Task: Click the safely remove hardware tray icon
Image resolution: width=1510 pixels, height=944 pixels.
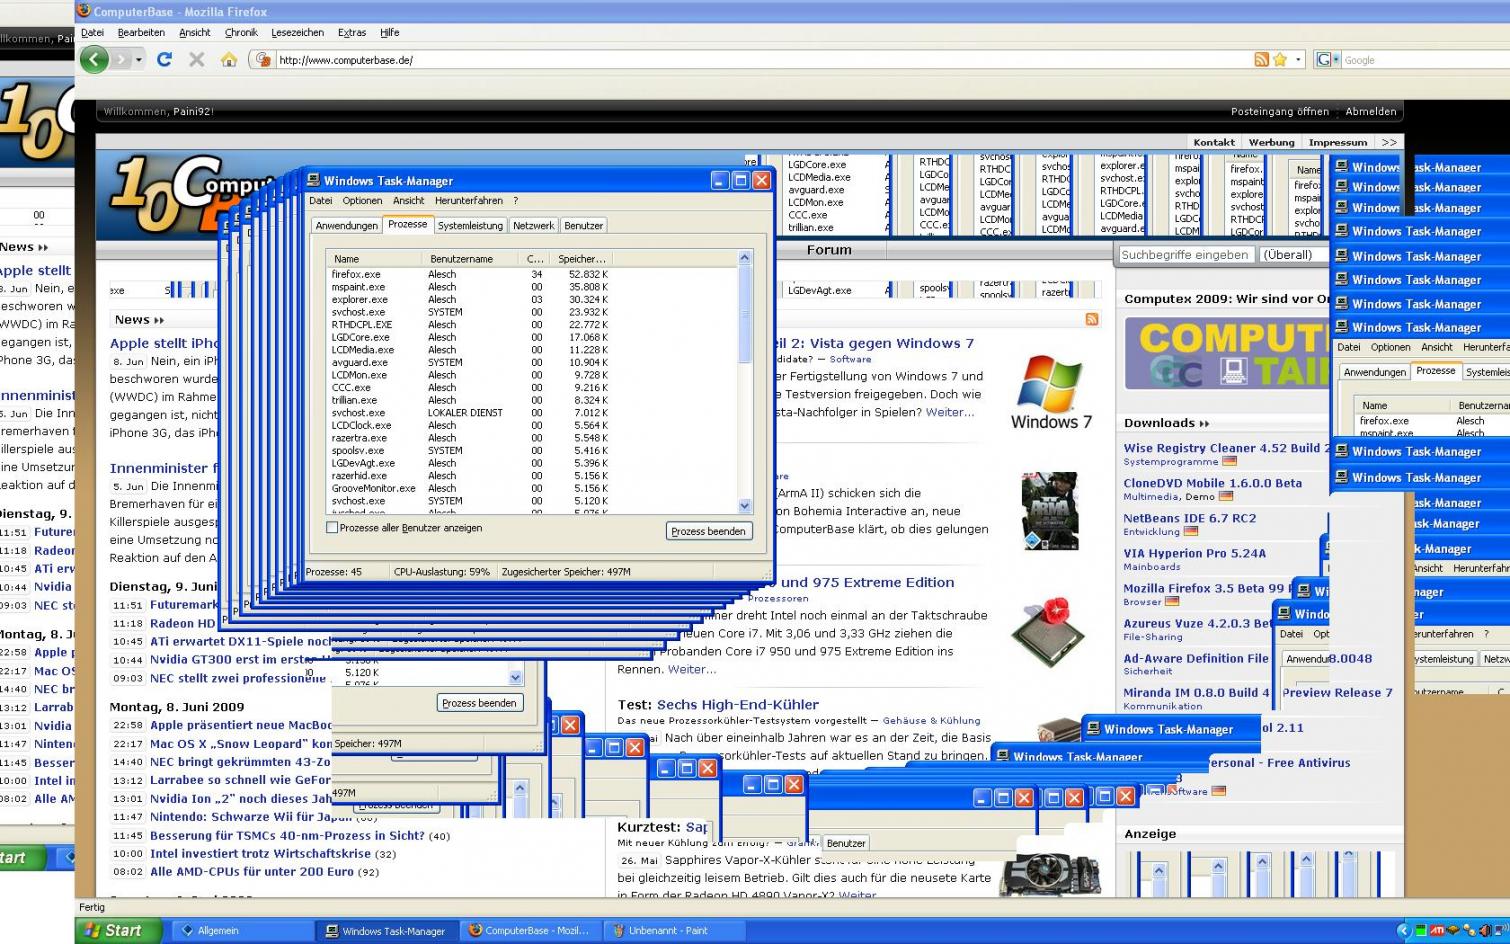Action: pos(1453,931)
